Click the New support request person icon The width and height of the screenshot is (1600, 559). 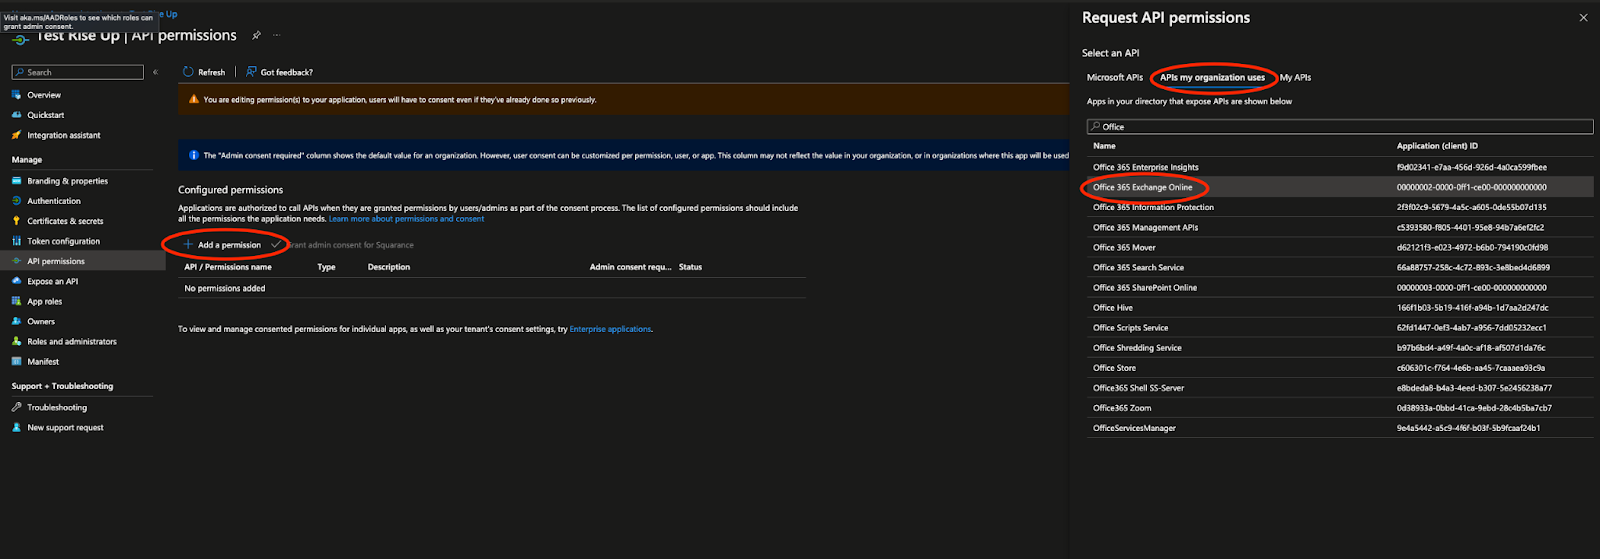point(17,427)
